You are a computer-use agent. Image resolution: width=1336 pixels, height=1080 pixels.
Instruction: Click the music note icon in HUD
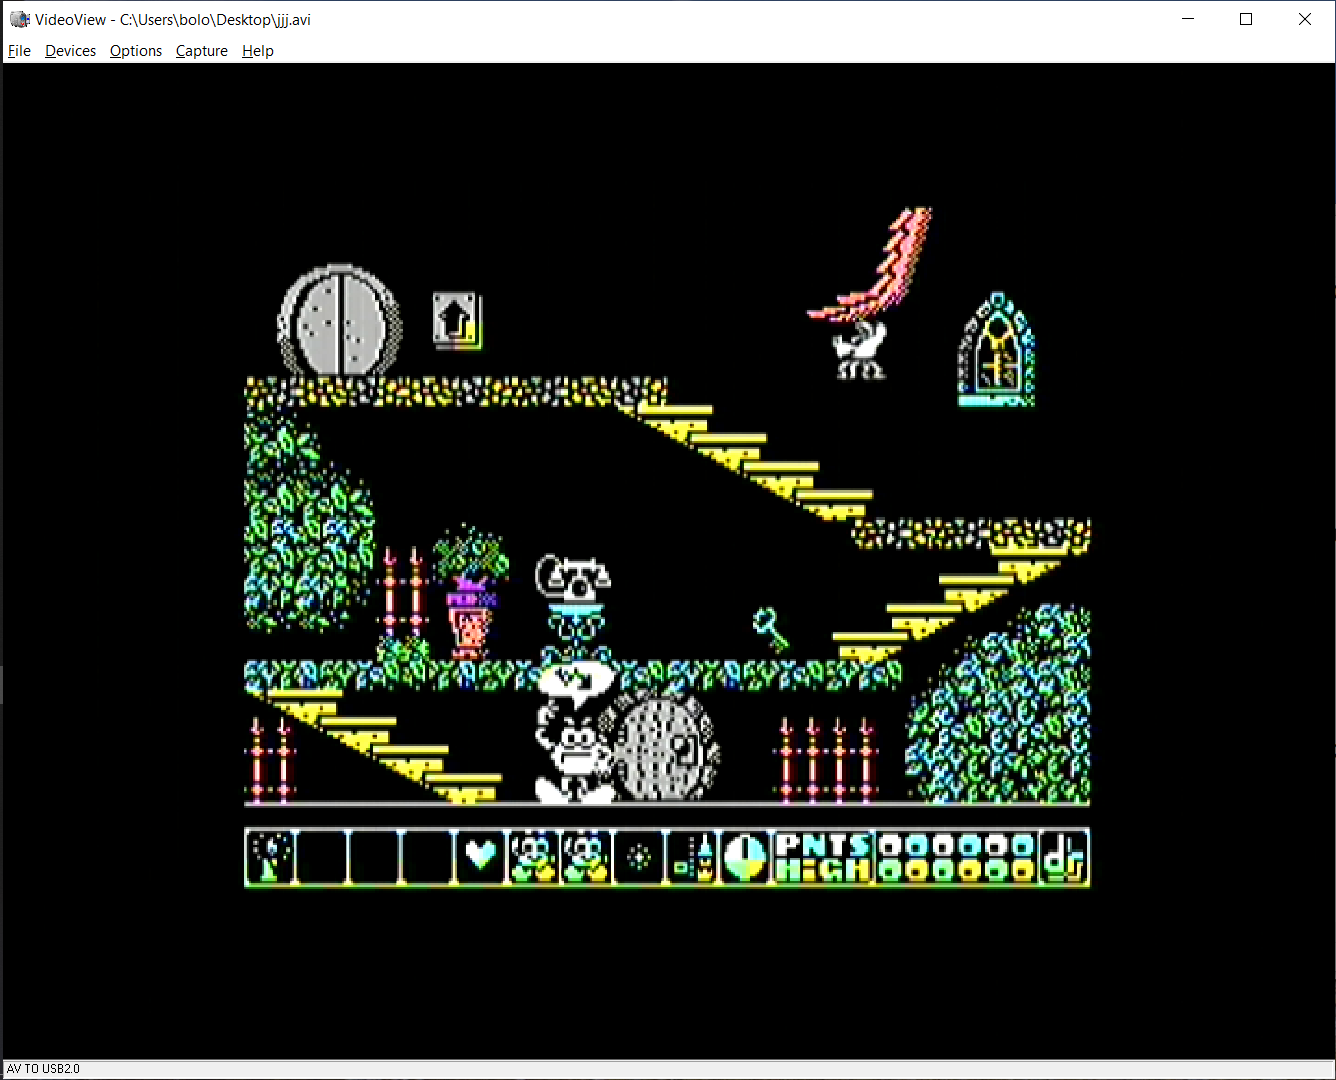coord(1064,858)
